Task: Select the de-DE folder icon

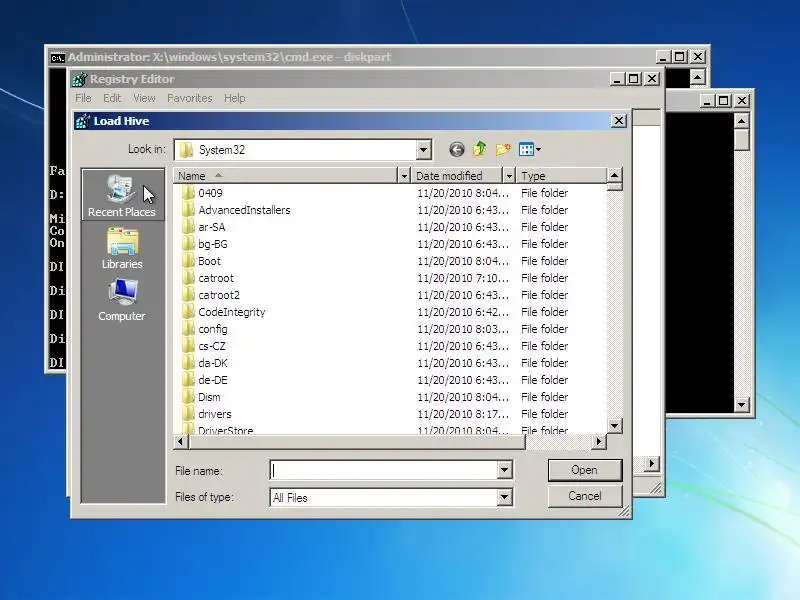Action: [188, 380]
